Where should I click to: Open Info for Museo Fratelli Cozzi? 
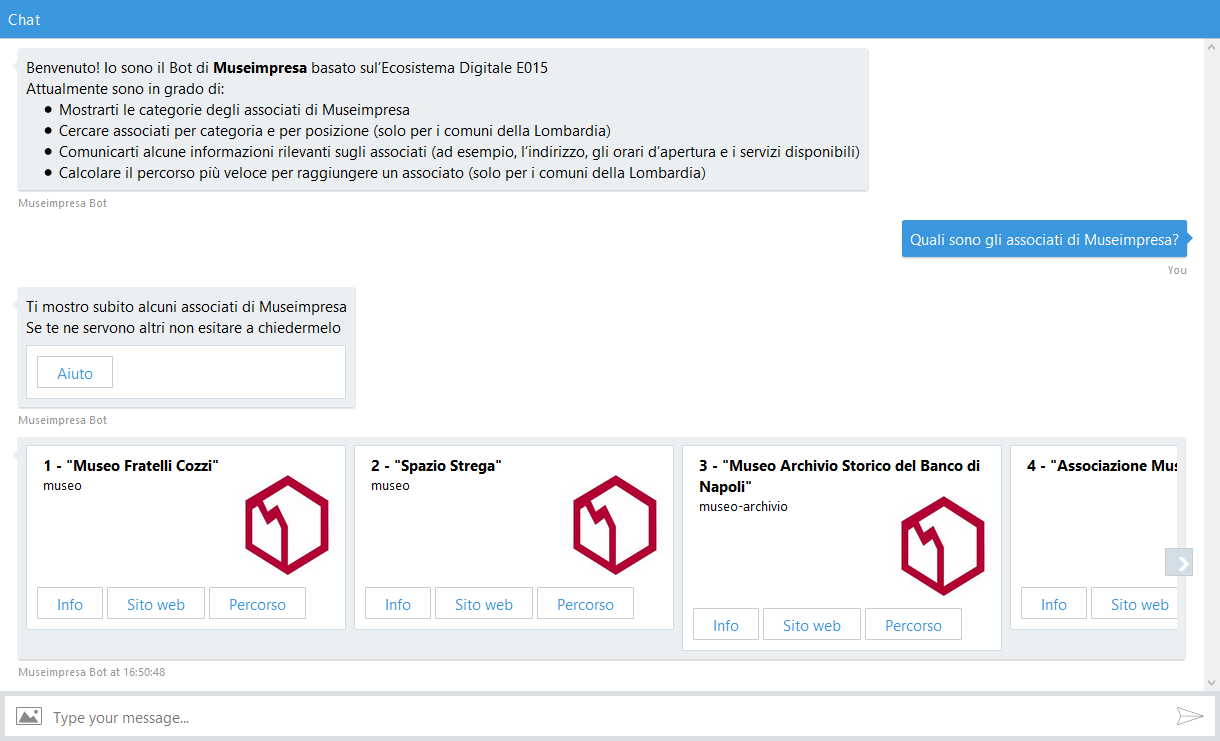pyautogui.click(x=70, y=604)
